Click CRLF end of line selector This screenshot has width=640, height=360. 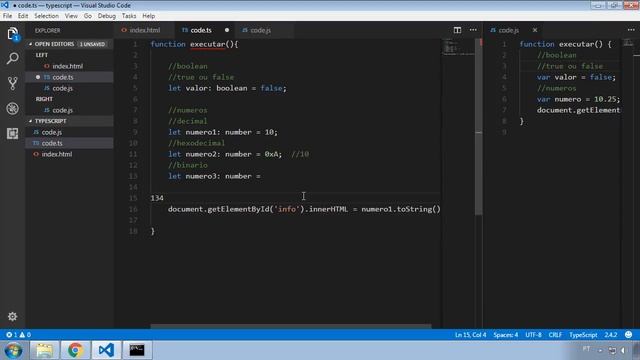[x=555, y=335]
